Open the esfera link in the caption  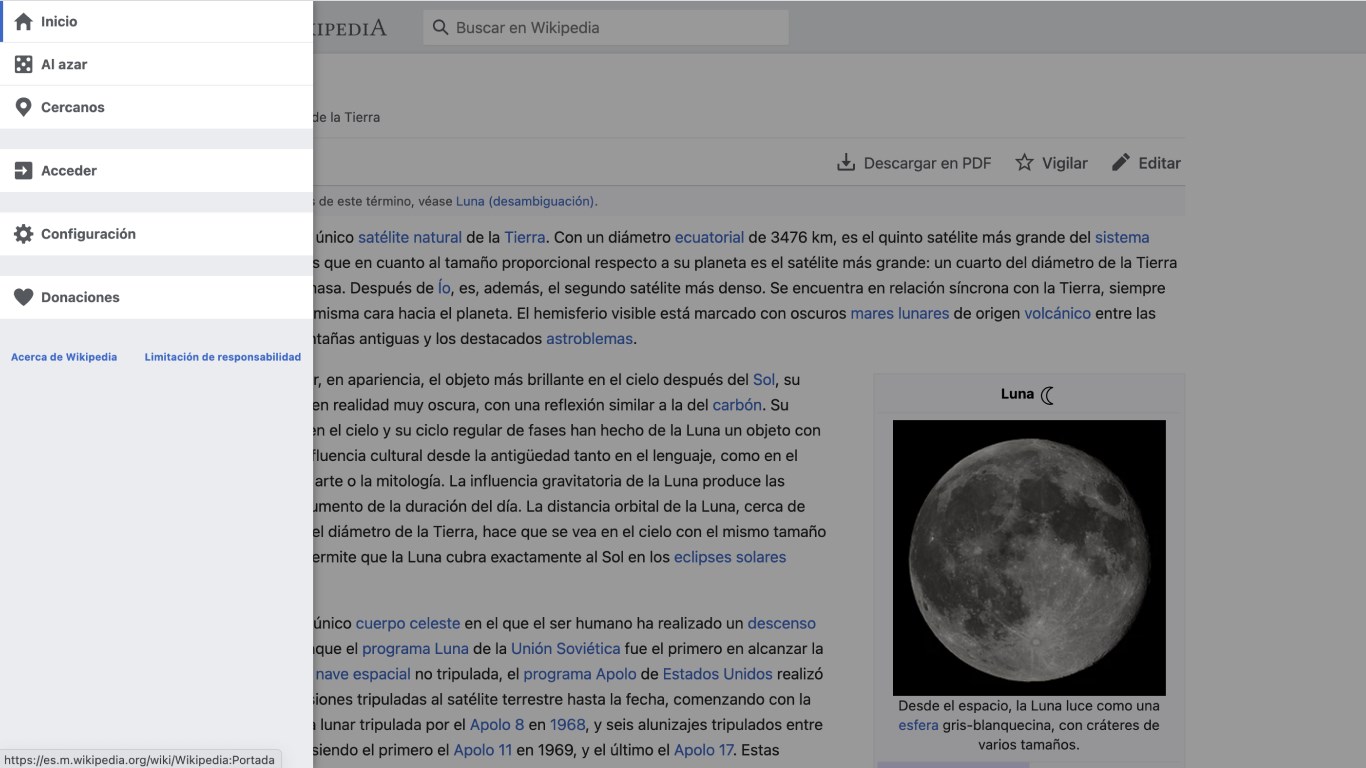918,725
